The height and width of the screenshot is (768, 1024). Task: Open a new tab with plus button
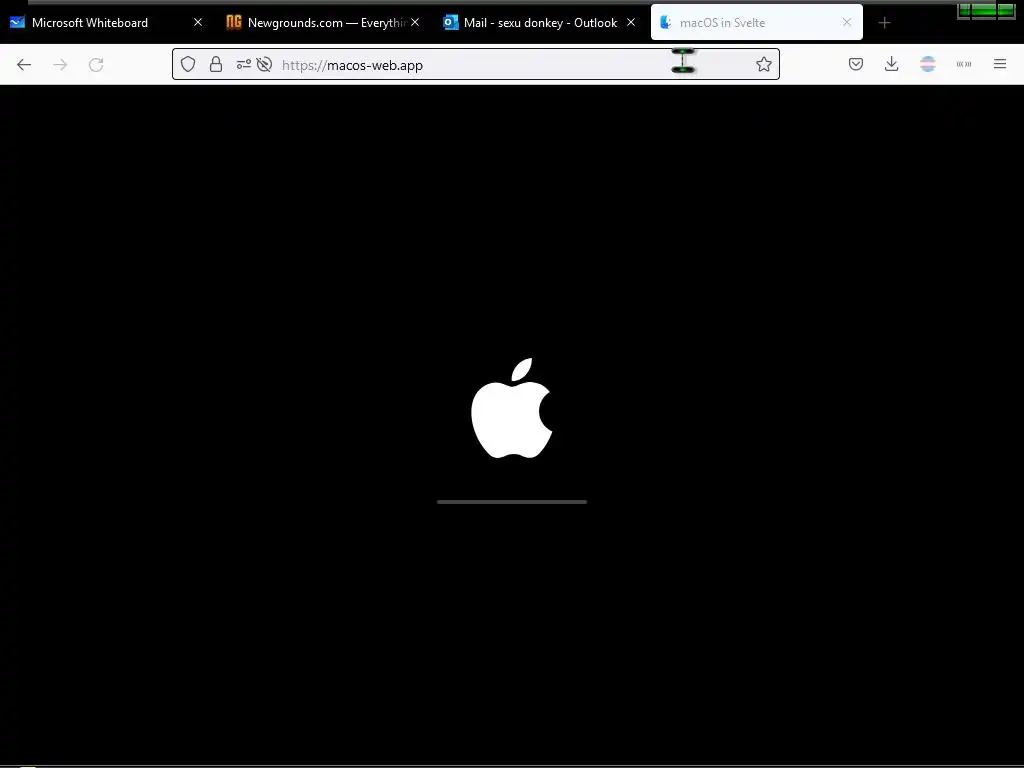[884, 23]
